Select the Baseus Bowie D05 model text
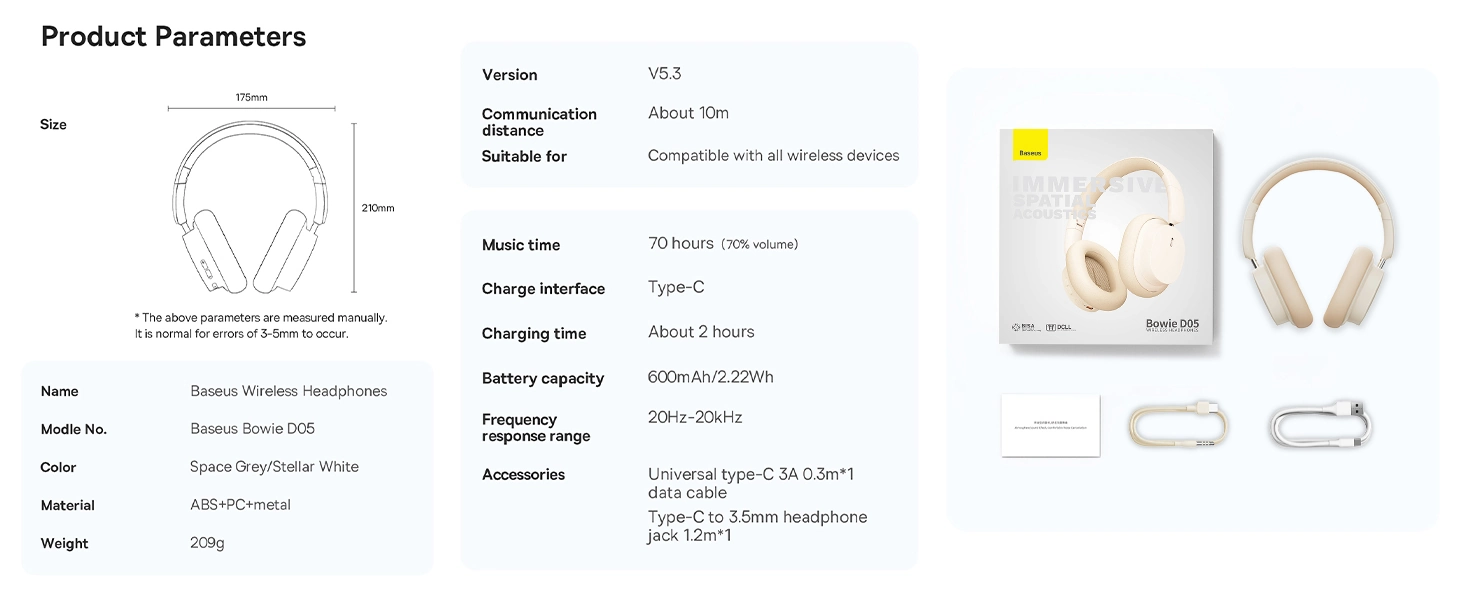1464x600 pixels. tap(252, 429)
